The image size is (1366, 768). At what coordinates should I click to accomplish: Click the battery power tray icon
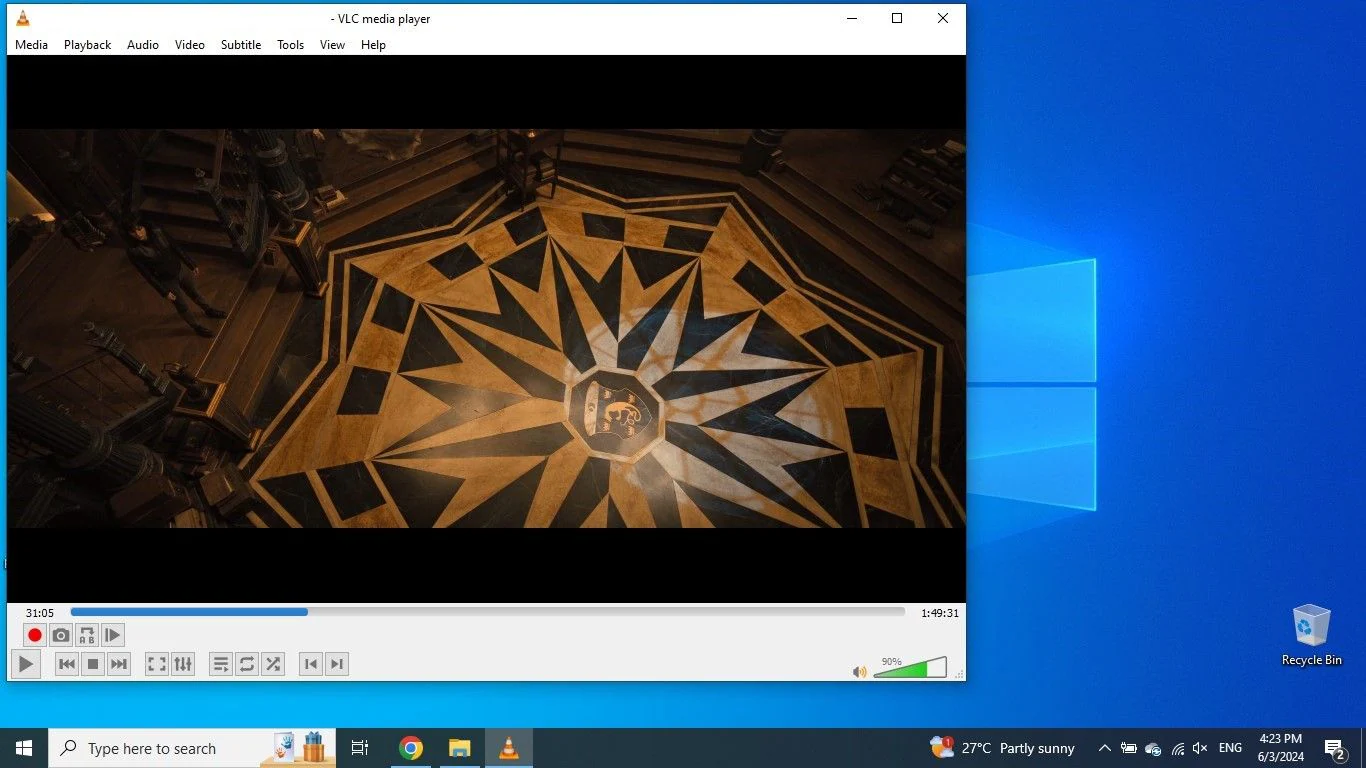coord(1128,748)
